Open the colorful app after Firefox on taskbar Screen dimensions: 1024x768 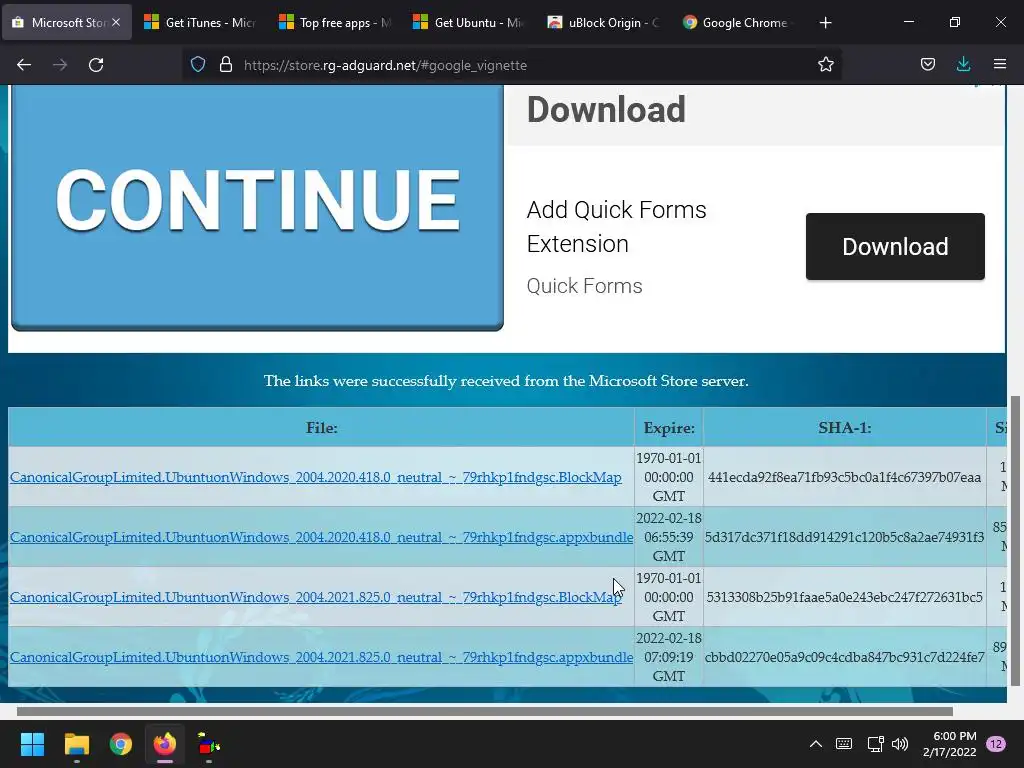click(209, 744)
